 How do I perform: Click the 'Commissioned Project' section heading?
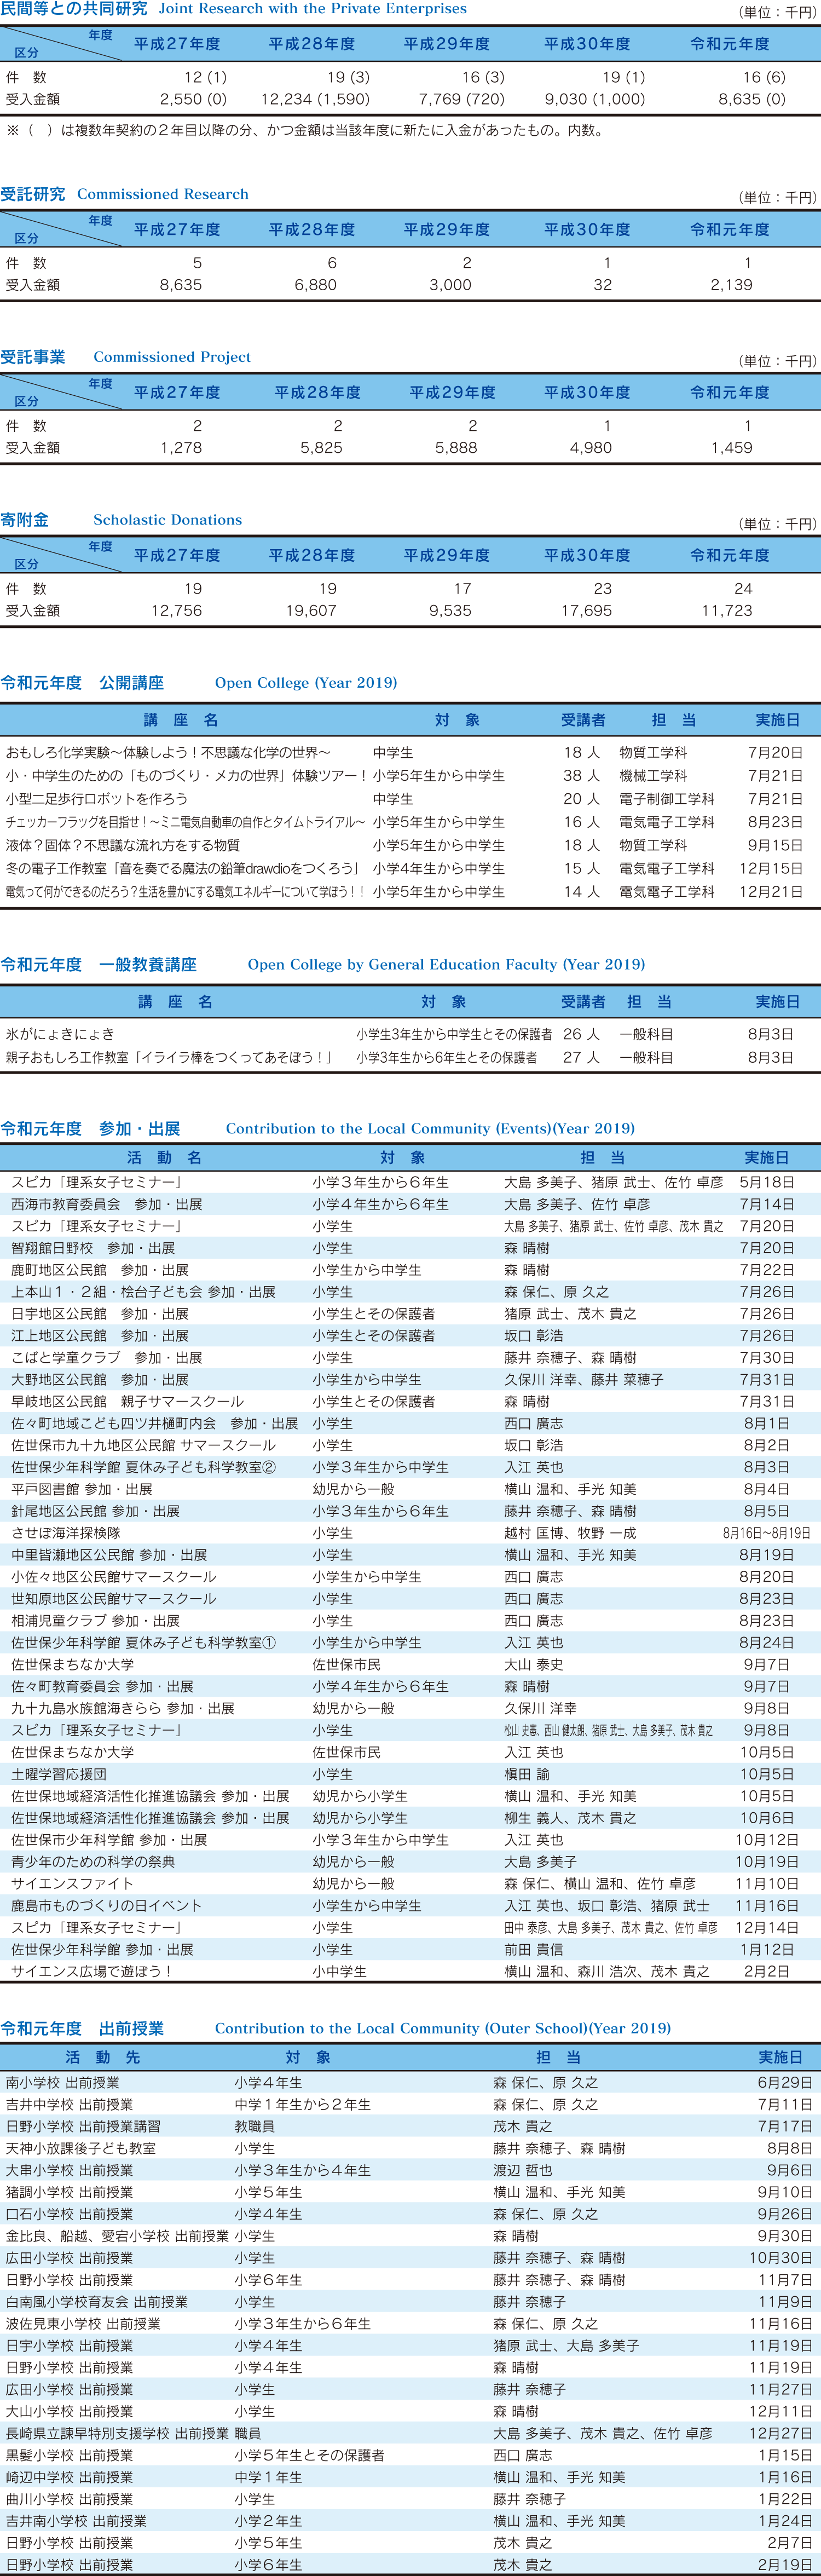(172, 358)
